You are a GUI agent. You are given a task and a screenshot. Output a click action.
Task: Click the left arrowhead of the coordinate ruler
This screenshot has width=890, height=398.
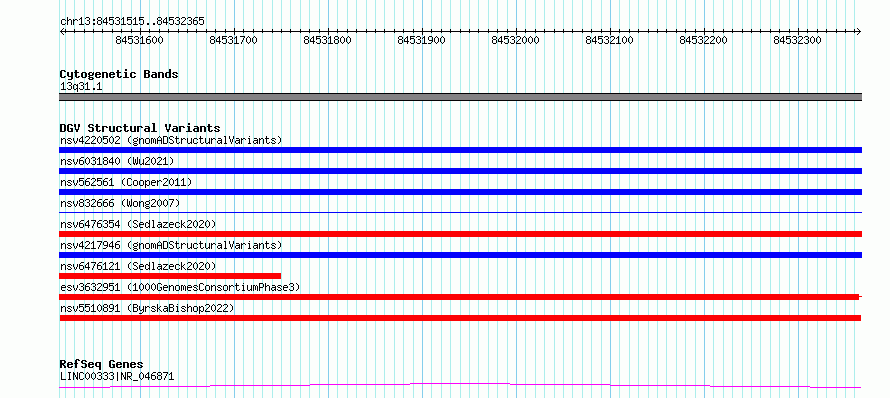click(x=62, y=31)
